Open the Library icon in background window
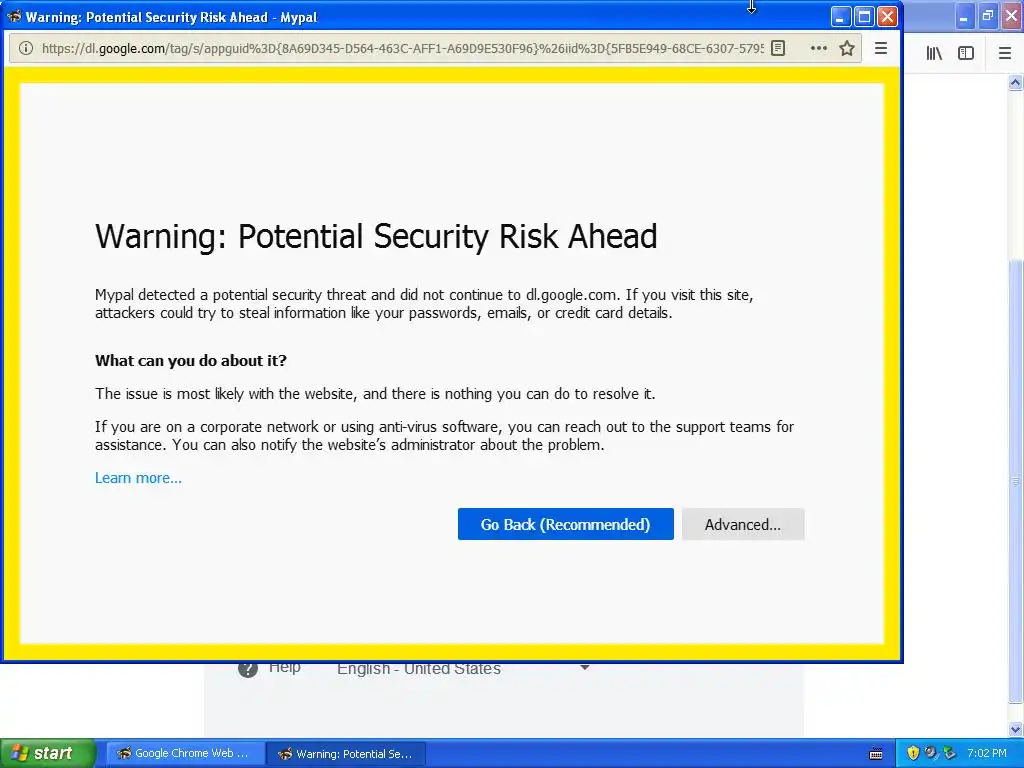The height and width of the screenshot is (768, 1024). pos(934,54)
